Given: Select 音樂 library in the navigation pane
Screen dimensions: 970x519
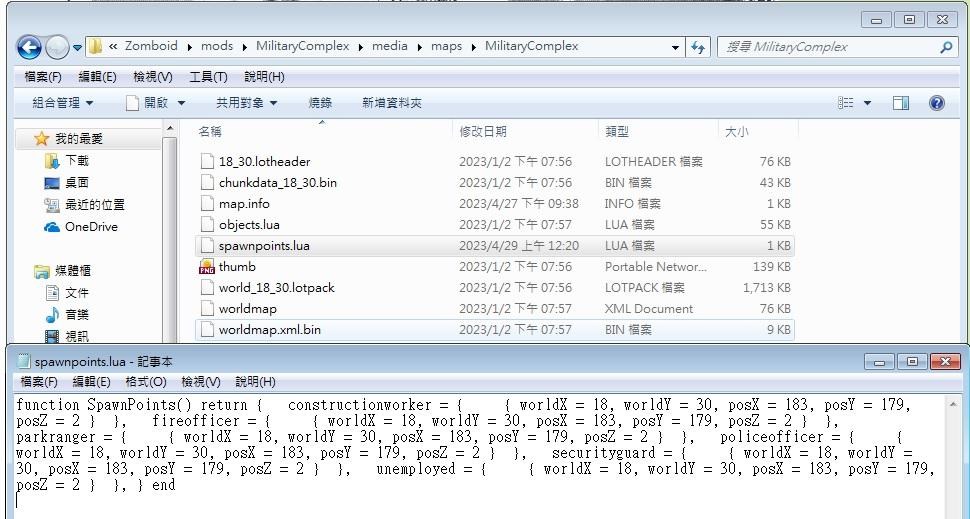Looking at the screenshot, I should (77, 315).
